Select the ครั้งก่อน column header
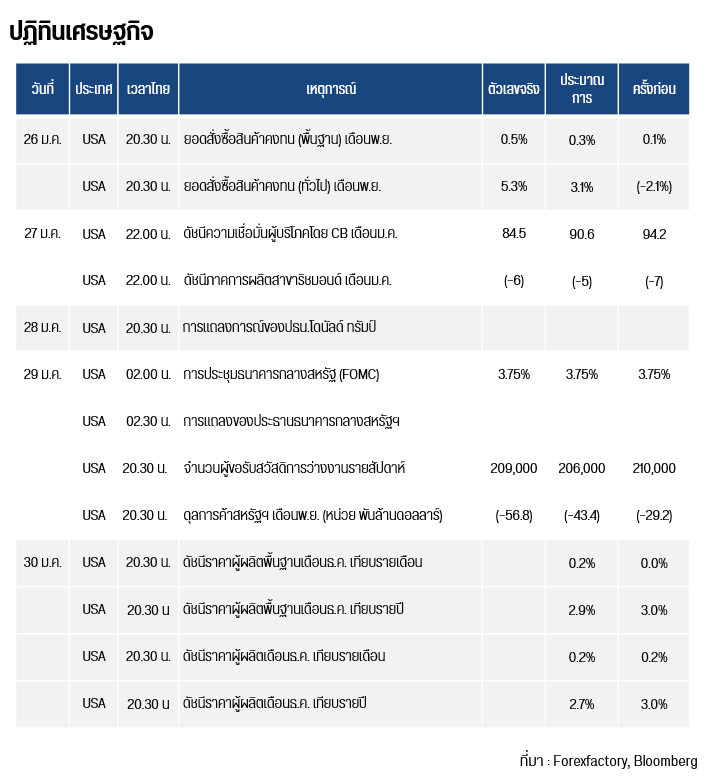Image resolution: width=706 pixels, height=779 pixels. click(x=654, y=89)
